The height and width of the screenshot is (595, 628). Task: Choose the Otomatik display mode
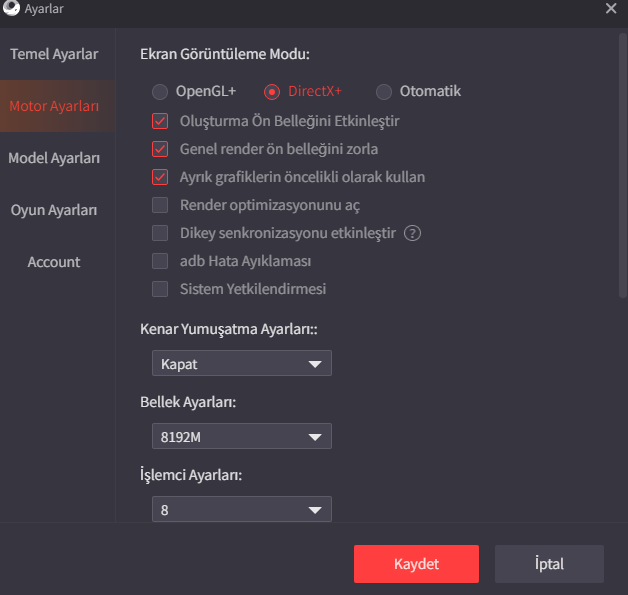tap(384, 92)
